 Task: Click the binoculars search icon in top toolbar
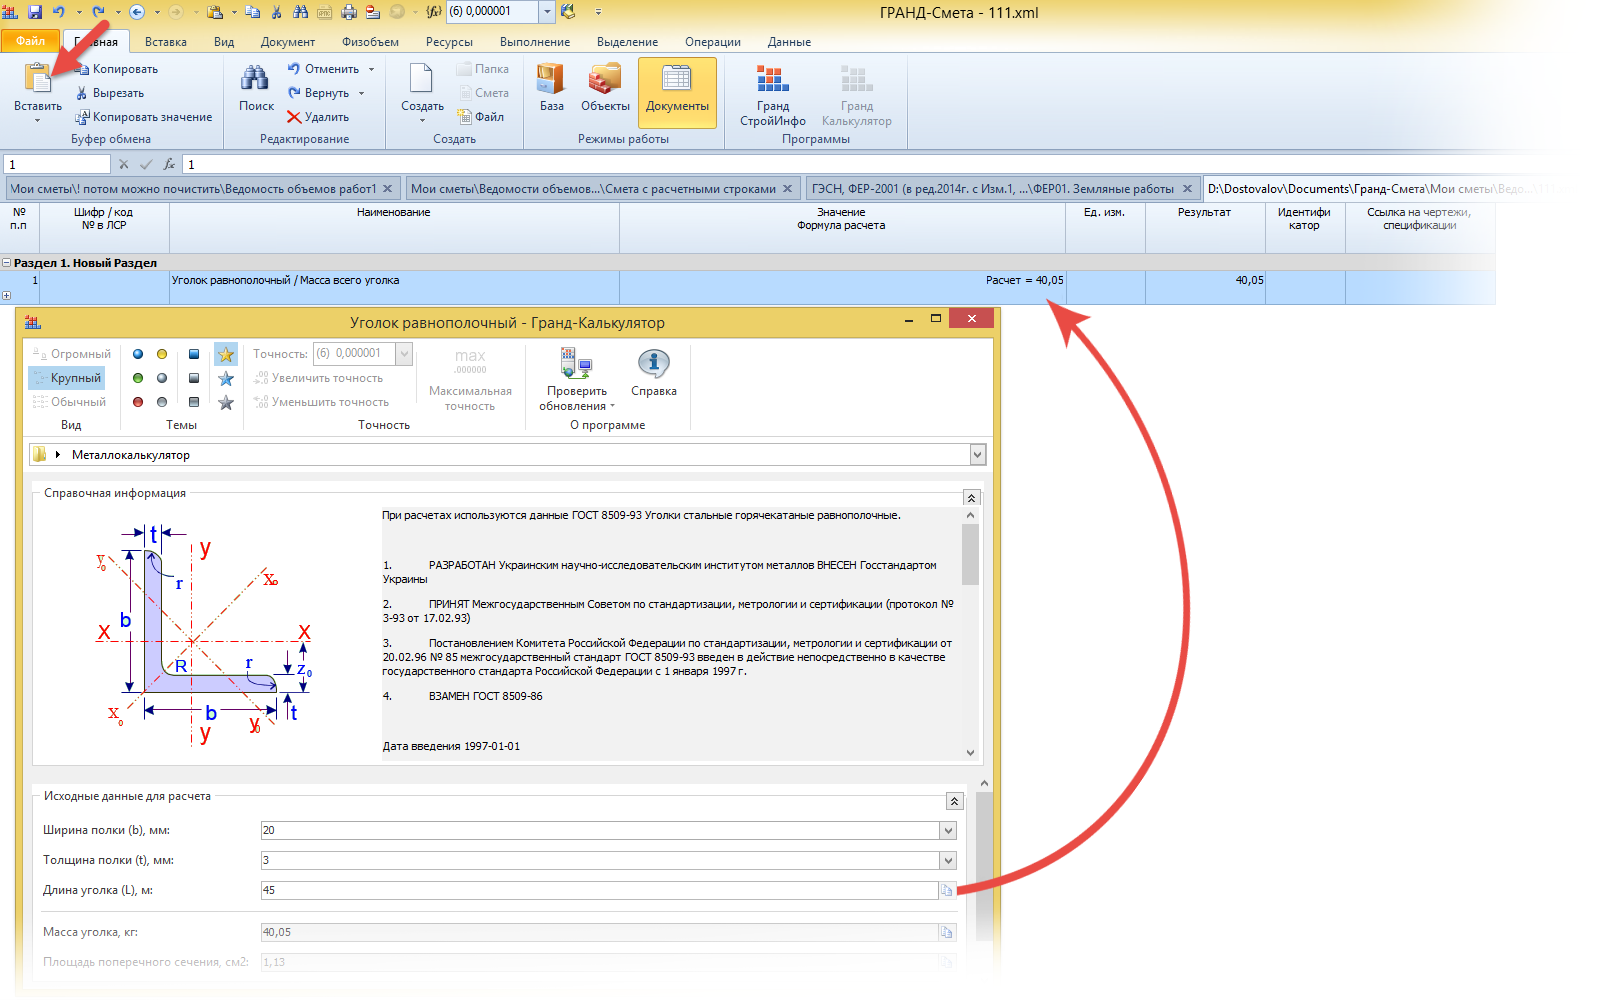pyautogui.click(x=300, y=12)
